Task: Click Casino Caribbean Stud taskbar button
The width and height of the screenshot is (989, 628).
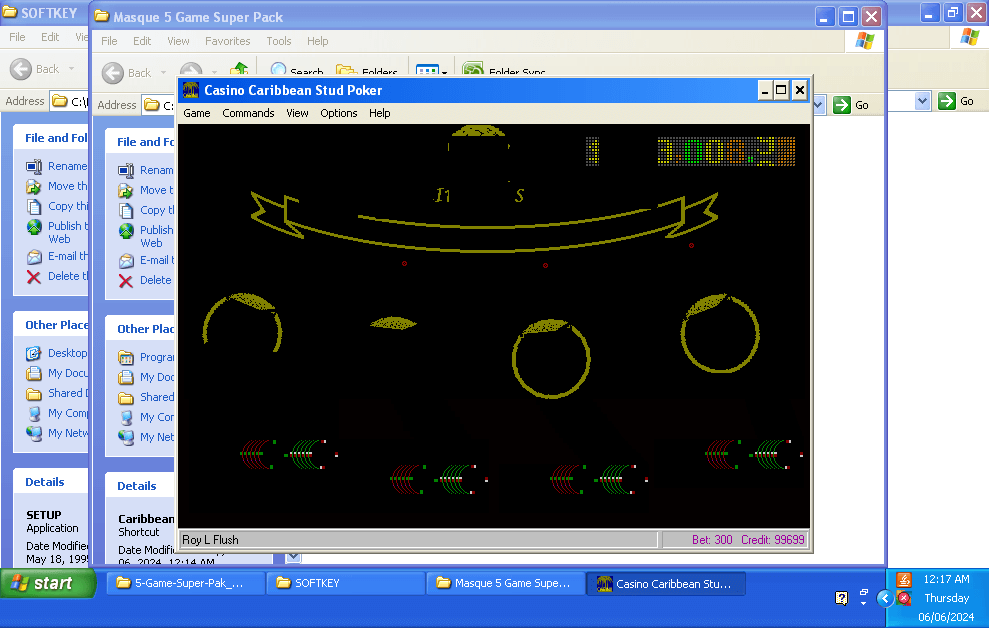Action: coord(666,583)
